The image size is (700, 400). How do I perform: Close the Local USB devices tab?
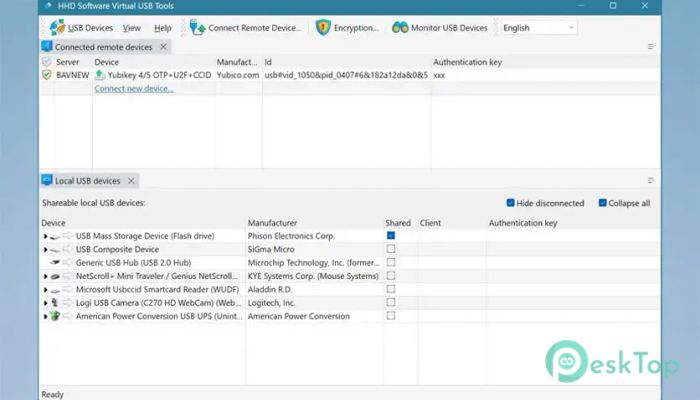tap(131, 181)
